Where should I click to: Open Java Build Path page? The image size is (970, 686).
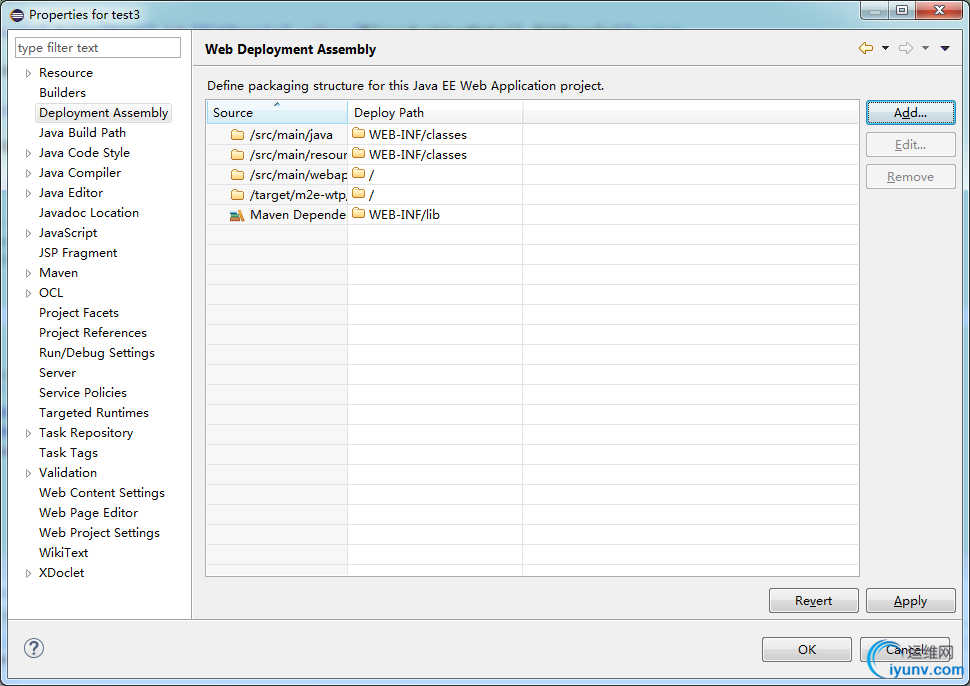coord(82,132)
